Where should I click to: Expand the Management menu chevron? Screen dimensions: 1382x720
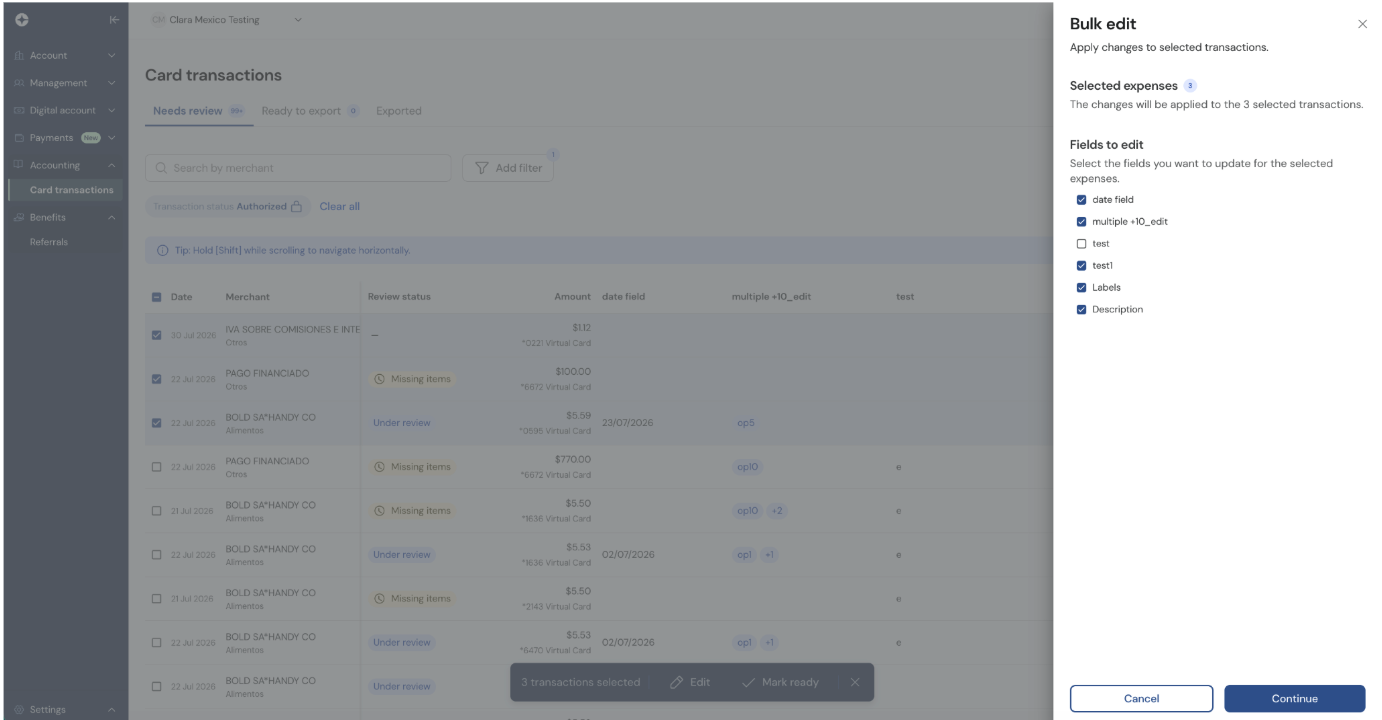coord(112,83)
